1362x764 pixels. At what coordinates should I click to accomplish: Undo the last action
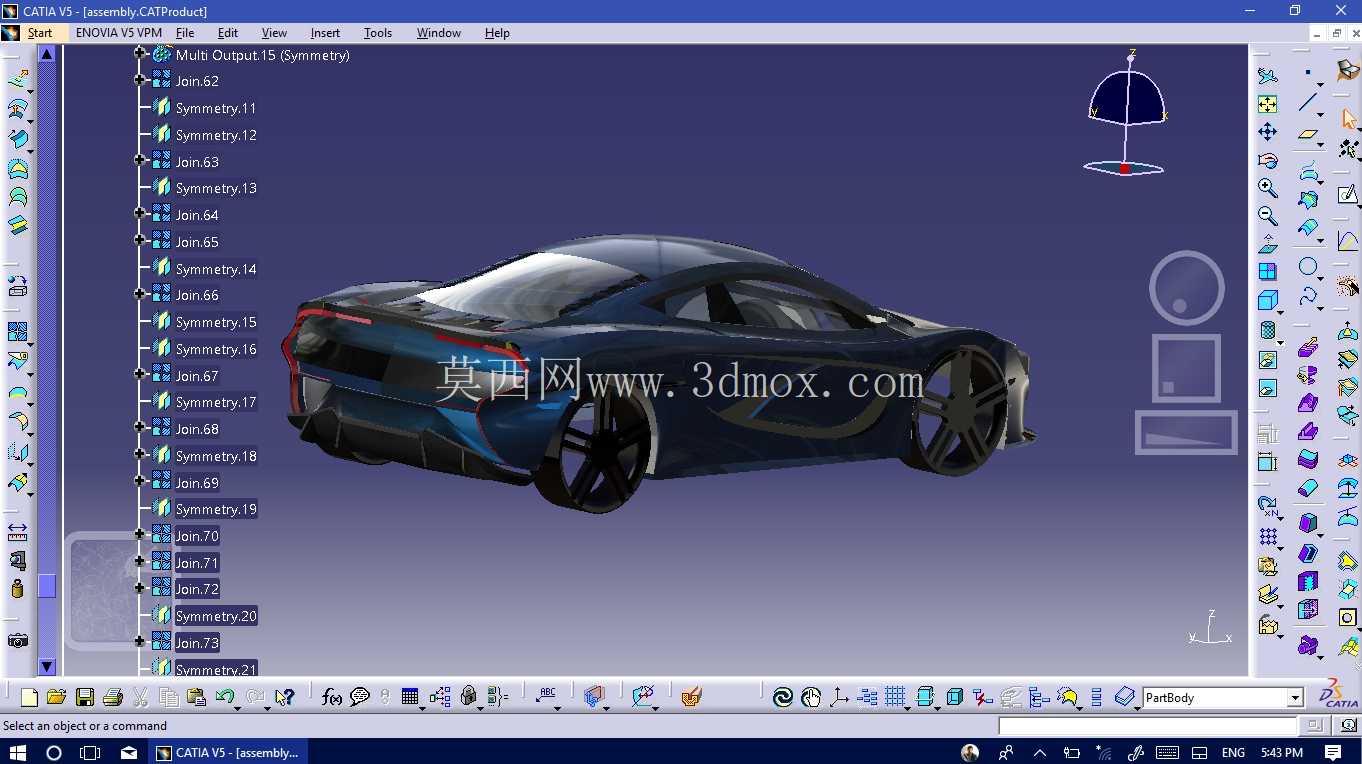[x=225, y=697]
